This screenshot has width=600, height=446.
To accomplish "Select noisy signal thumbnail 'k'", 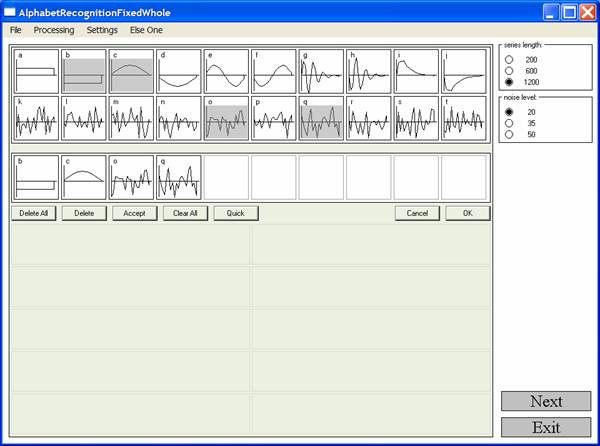I will (x=36, y=119).
